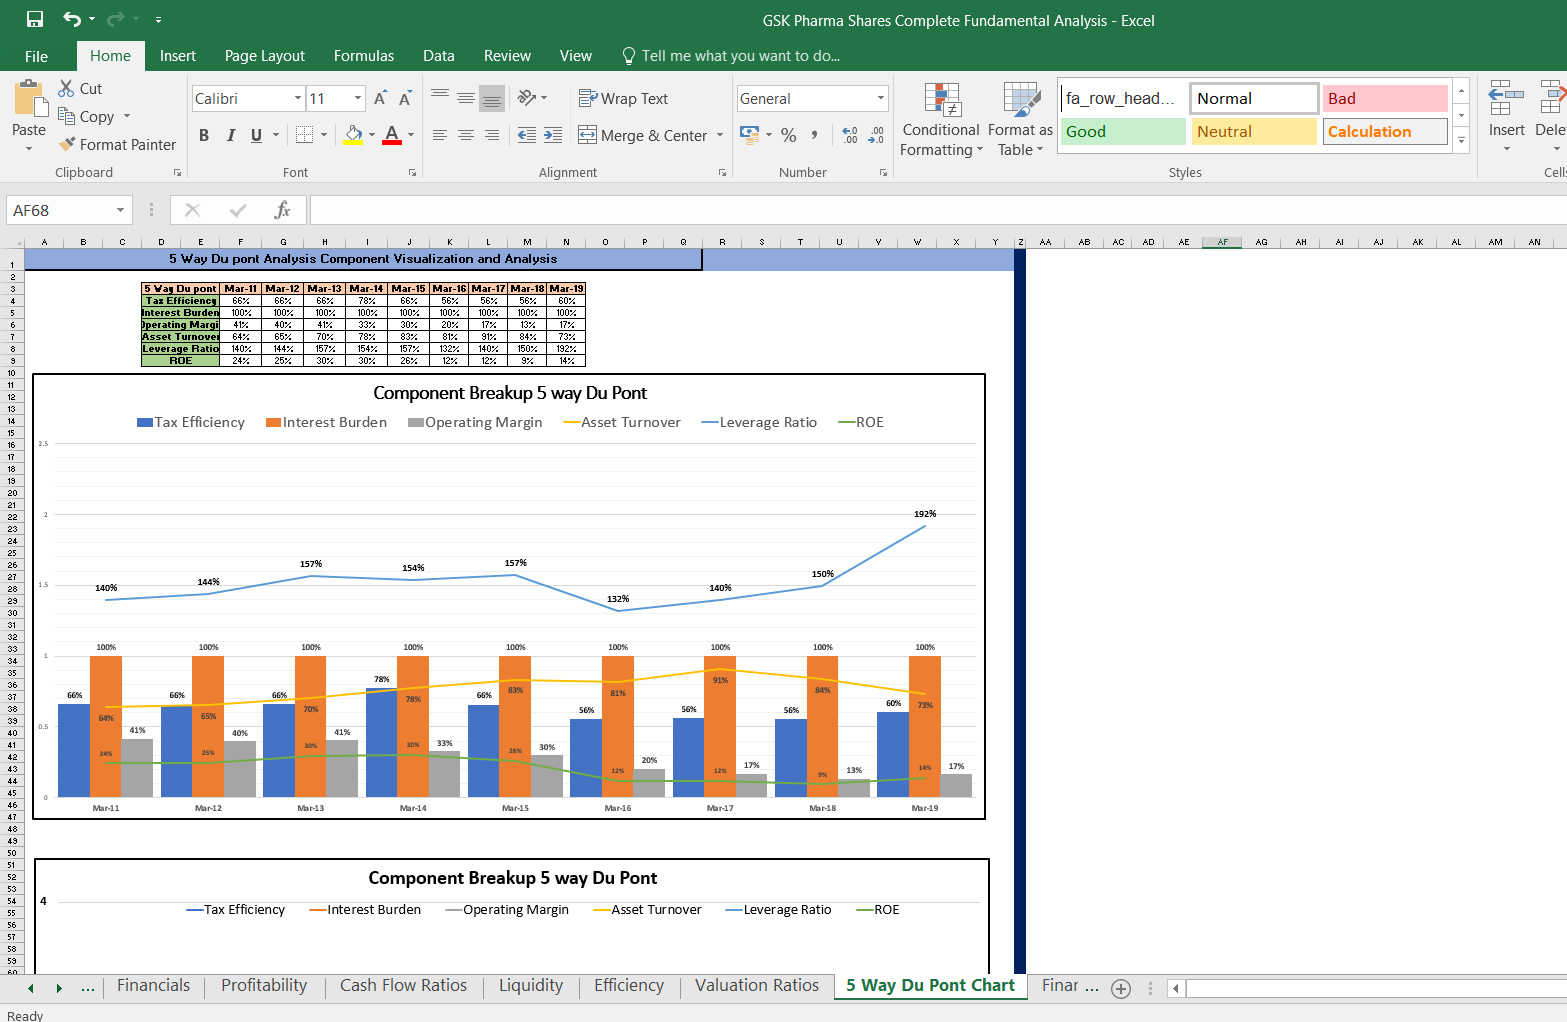Open the number format General dropdown
Image resolution: width=1567 pixels, height=1022 pixels.
coord(881,98)
